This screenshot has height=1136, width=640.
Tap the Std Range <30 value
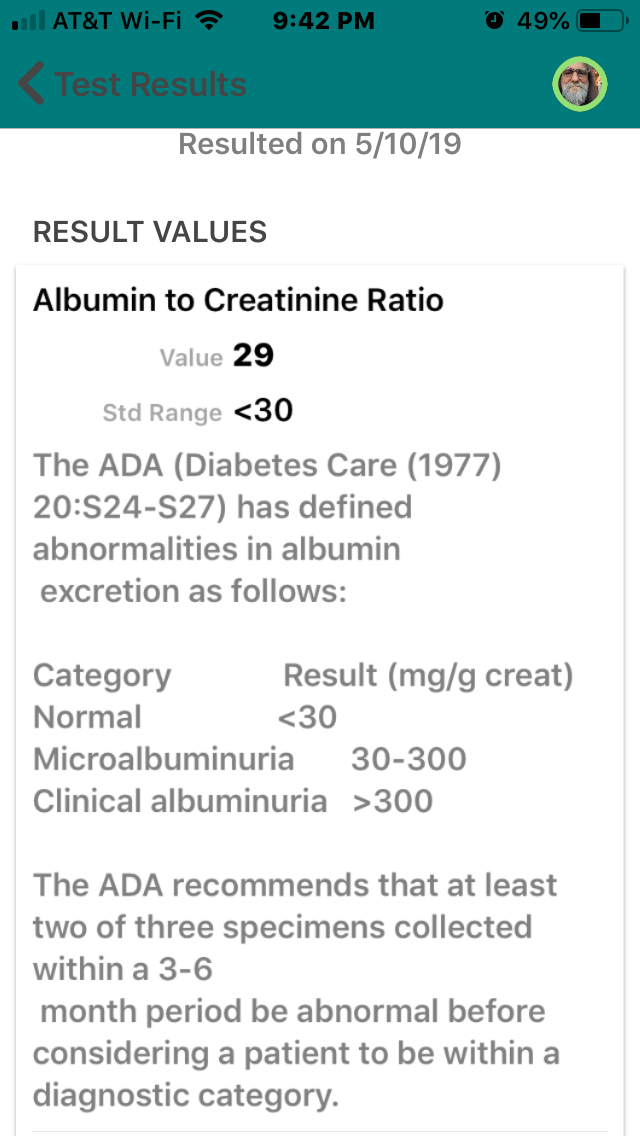point(263,411)
